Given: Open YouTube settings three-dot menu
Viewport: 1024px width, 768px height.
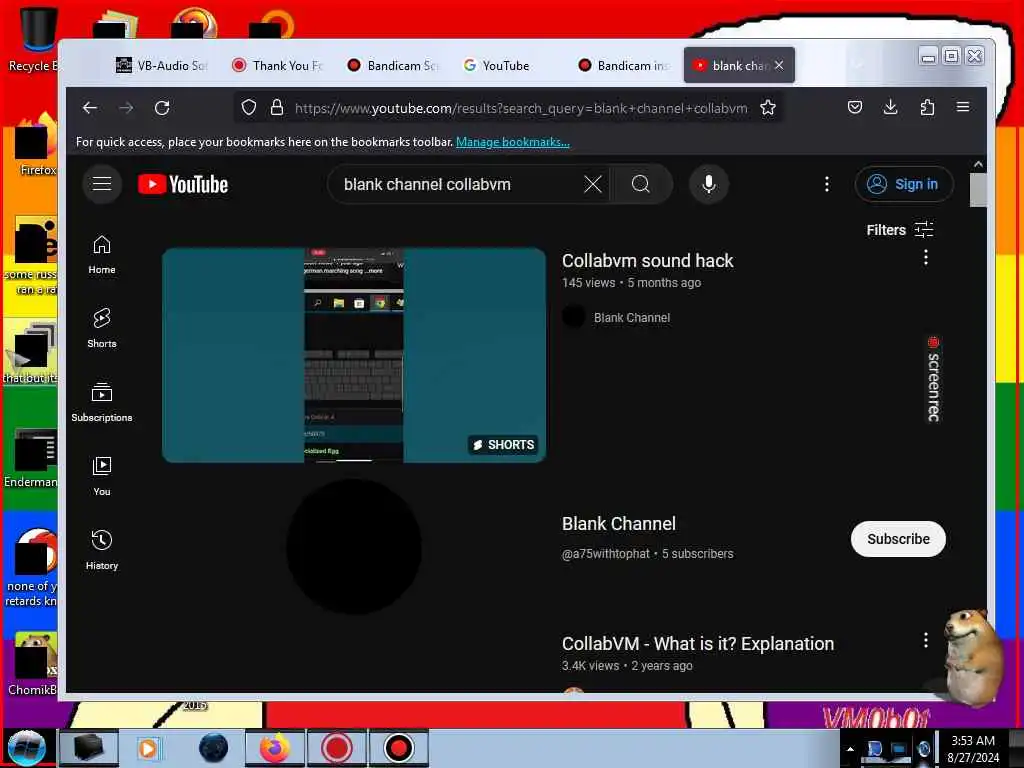Looking at the screenshot, I should tap(827, 184).
